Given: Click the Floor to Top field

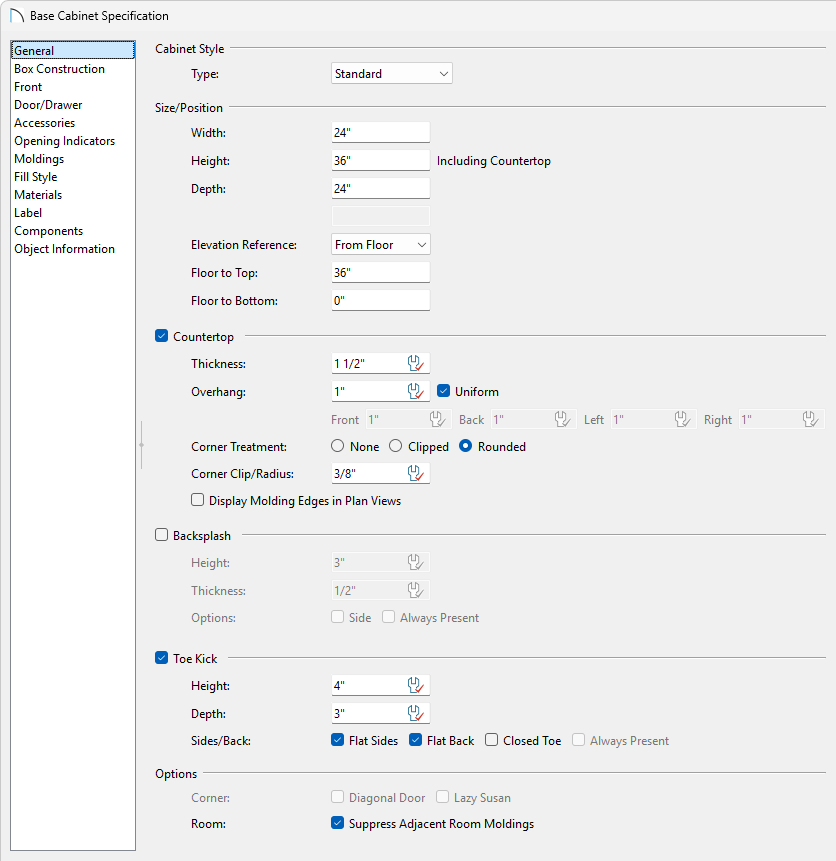Looking at the screenshot, I should [x=380, y=272].
